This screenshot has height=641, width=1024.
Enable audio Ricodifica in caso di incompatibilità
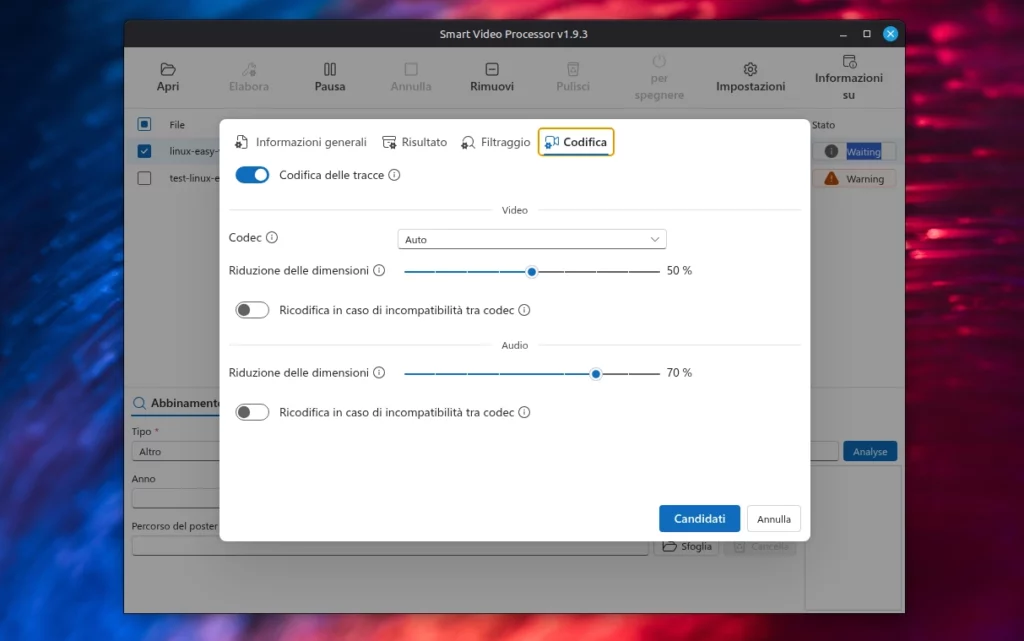(252, 413)
